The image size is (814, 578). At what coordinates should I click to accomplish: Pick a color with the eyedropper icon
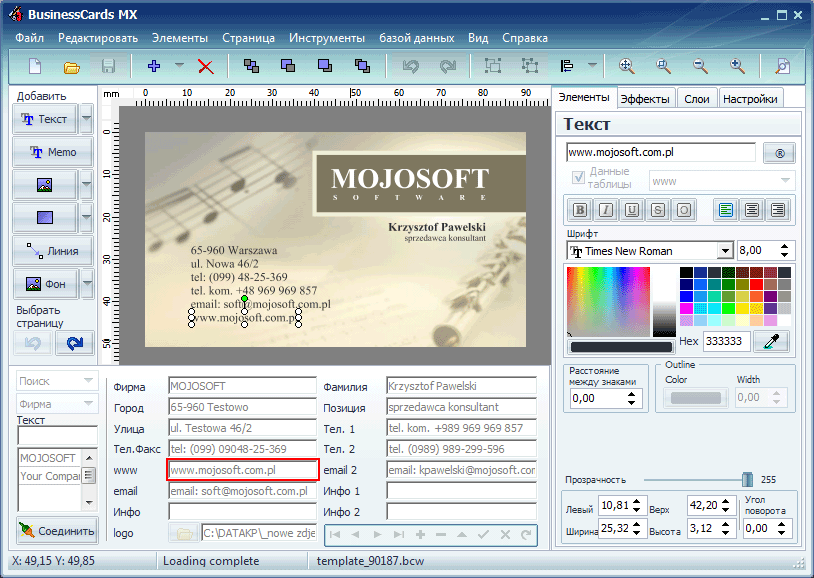pyautogui.click(x=771, y=341)
